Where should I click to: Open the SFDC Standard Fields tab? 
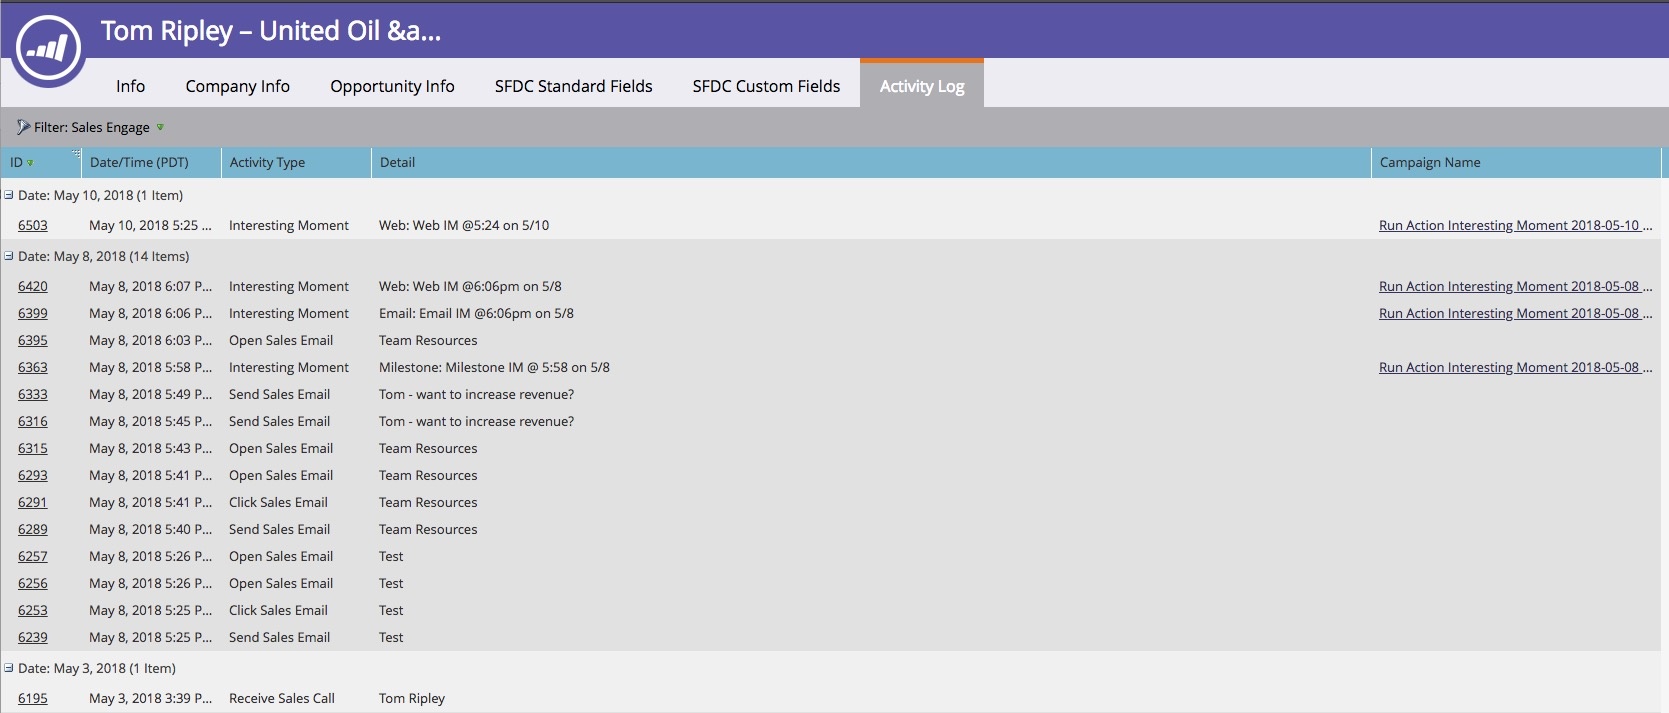(573, 86)
